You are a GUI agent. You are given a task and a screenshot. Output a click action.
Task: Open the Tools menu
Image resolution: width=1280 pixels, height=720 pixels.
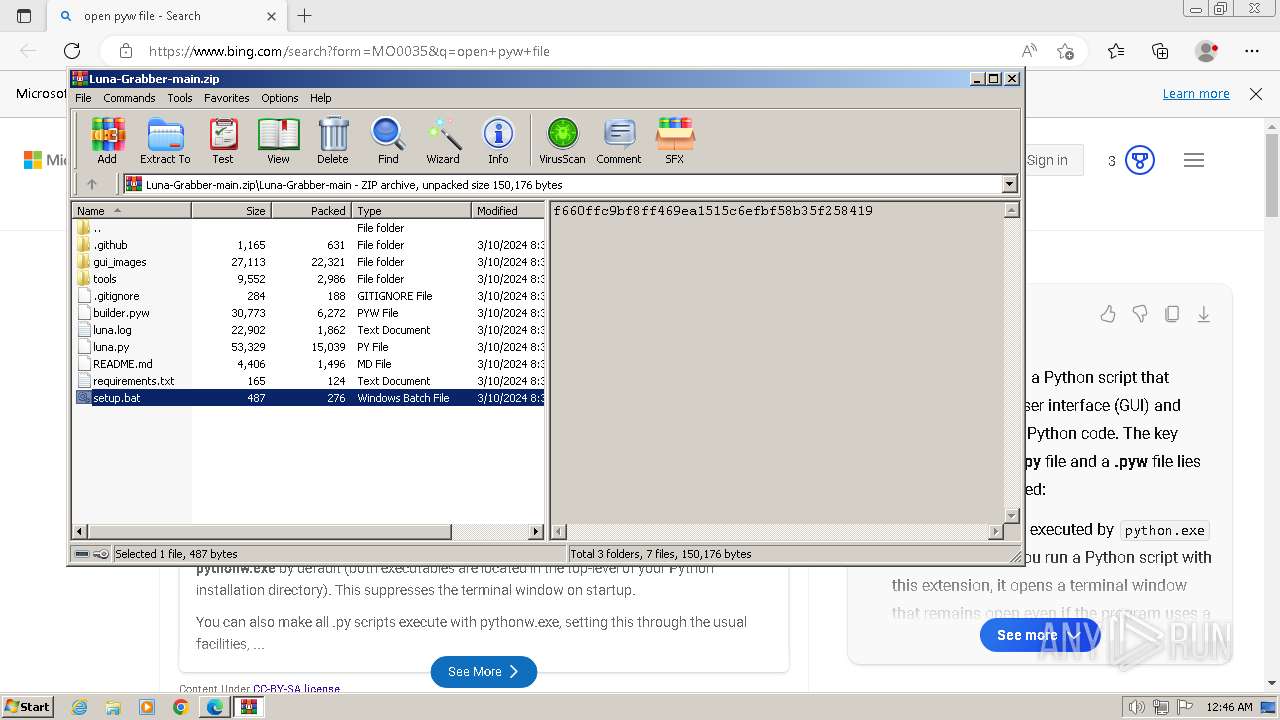pos(180,98)
